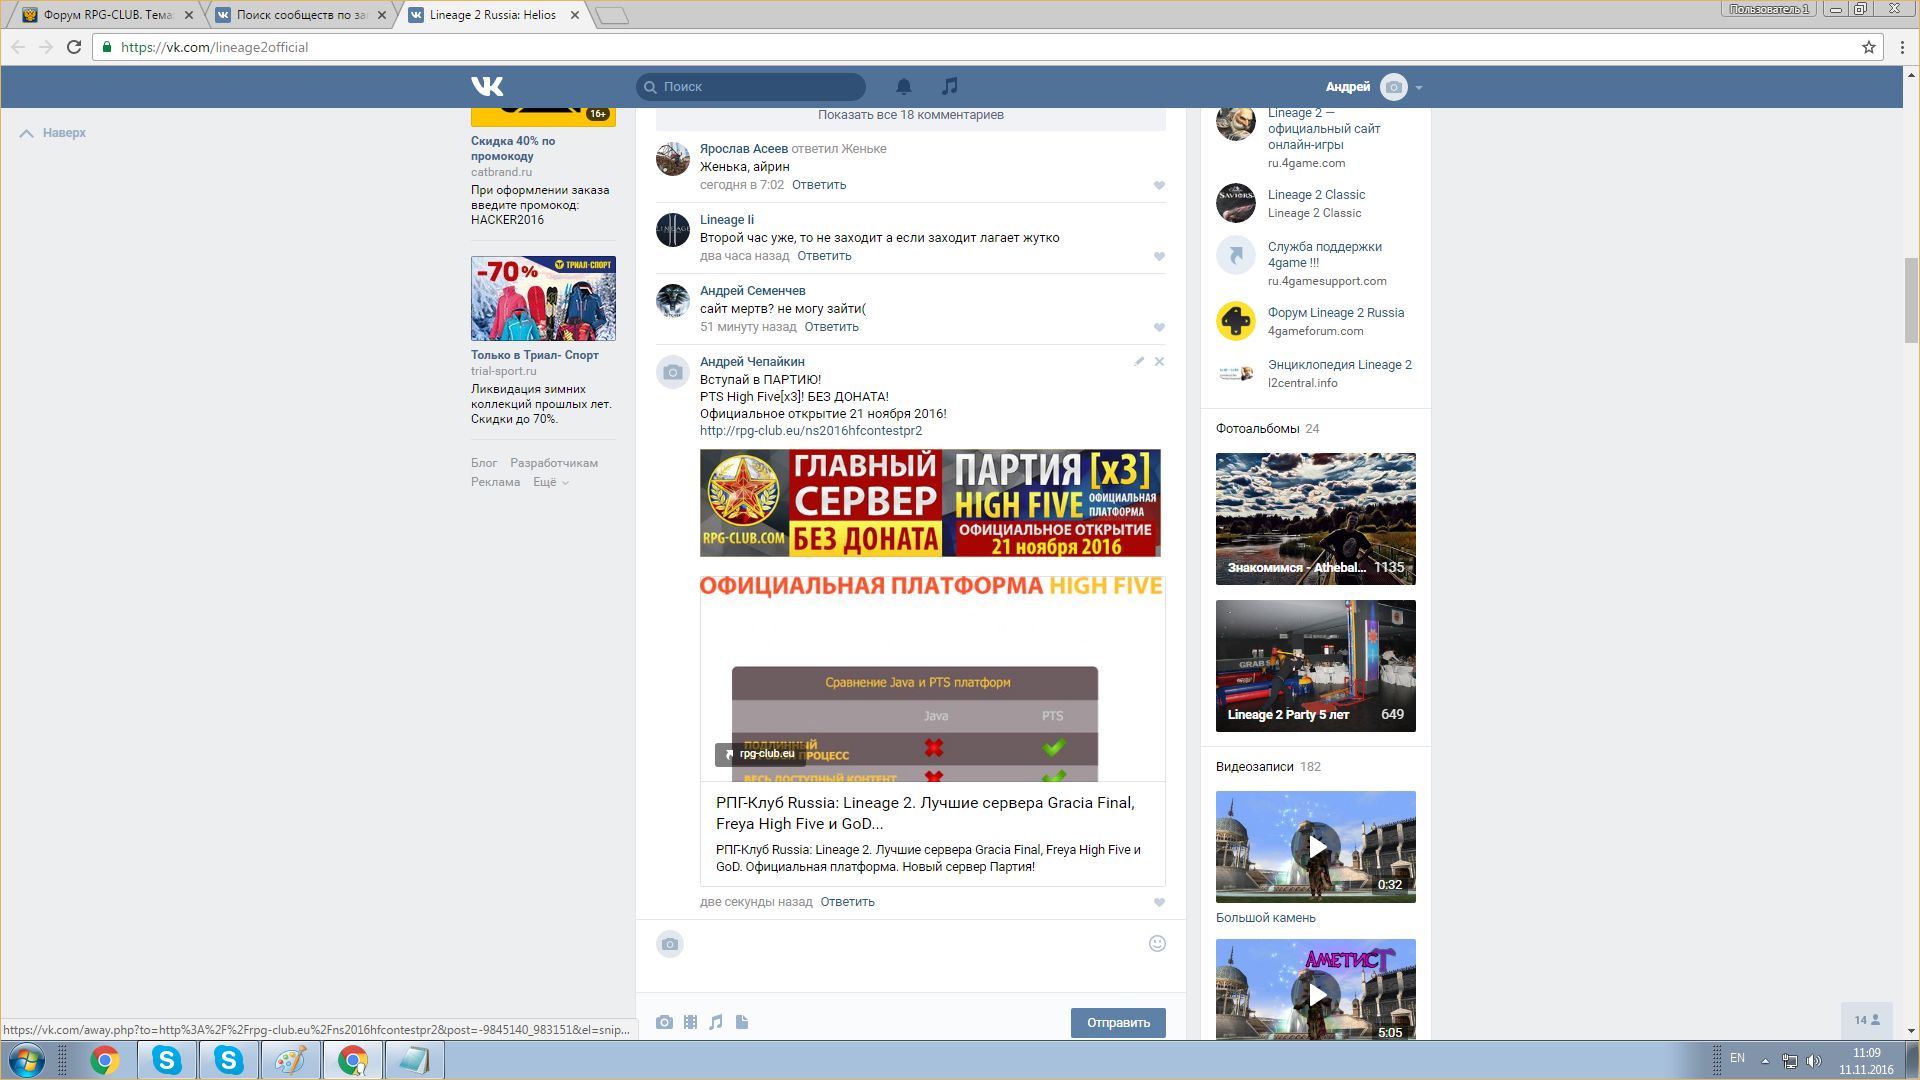Reload the page with refresh icon

73,47
